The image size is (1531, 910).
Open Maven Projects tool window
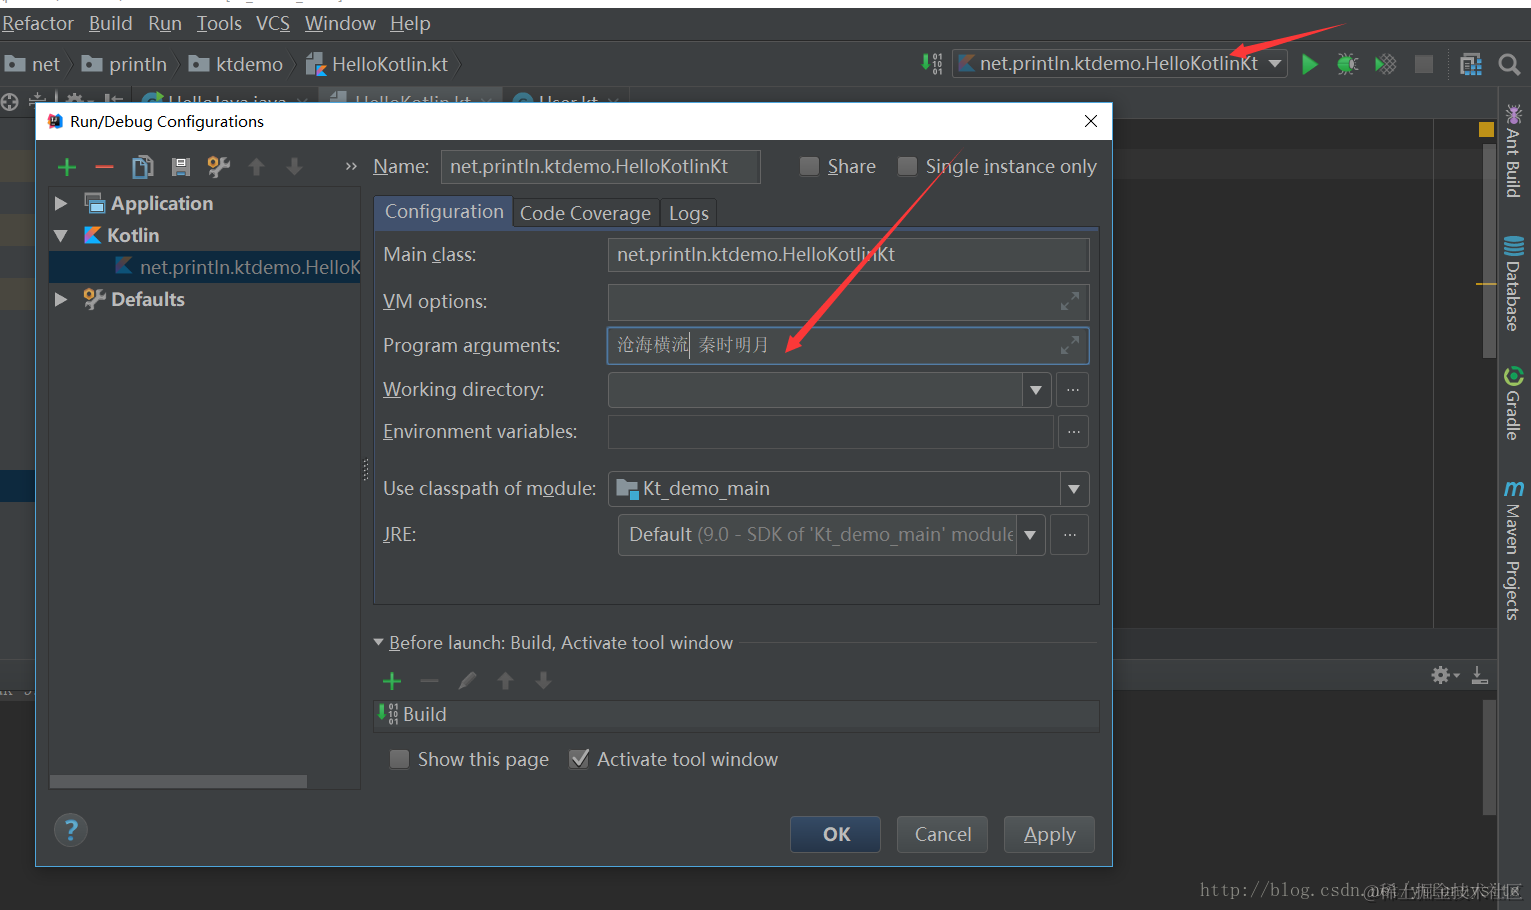[x=1513, y=550]
